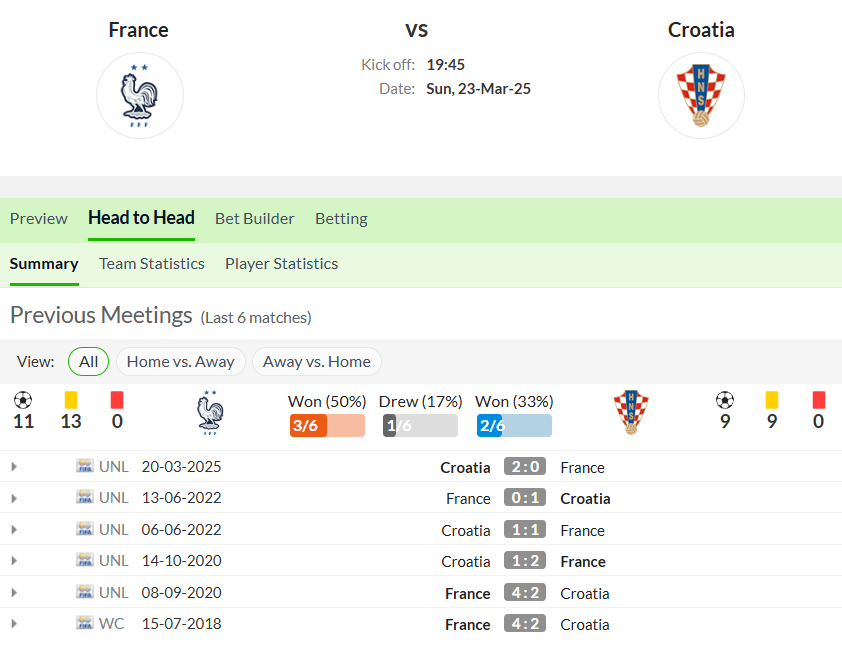Select the All view filter
This screenshot has height=650, width=842.
tap(89, 362)
